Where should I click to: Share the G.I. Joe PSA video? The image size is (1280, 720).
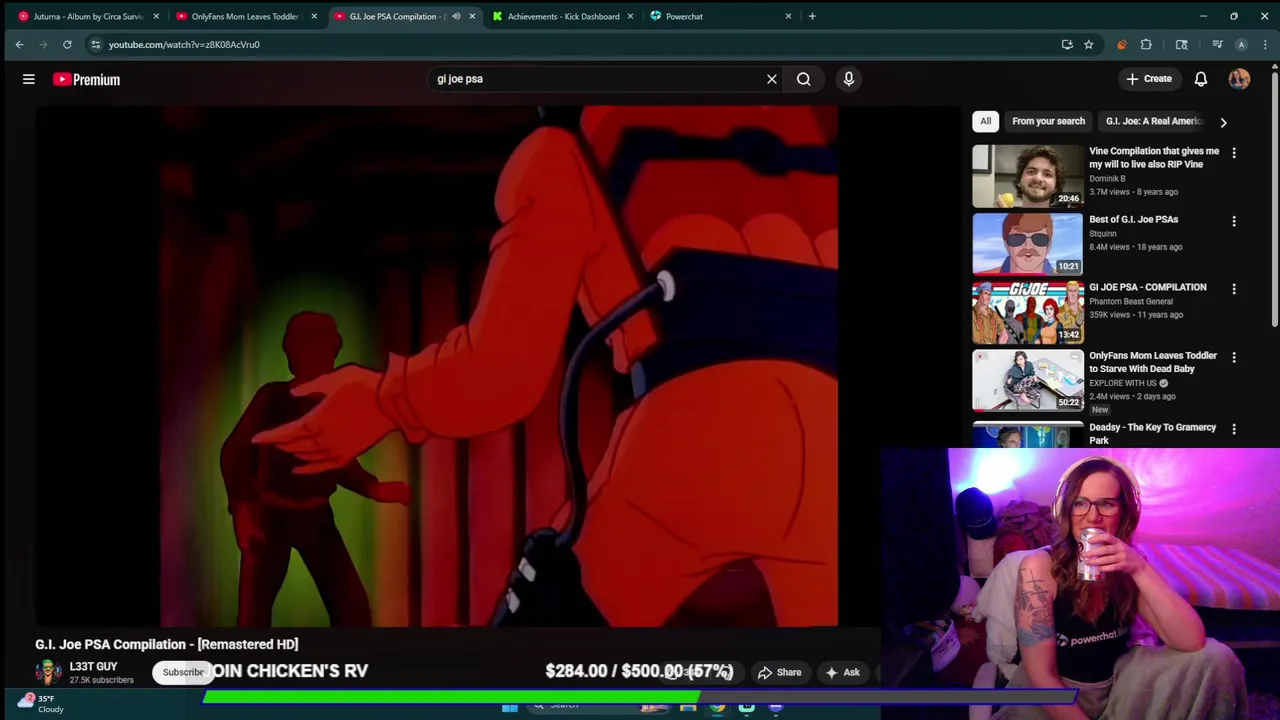pos(779,672)
